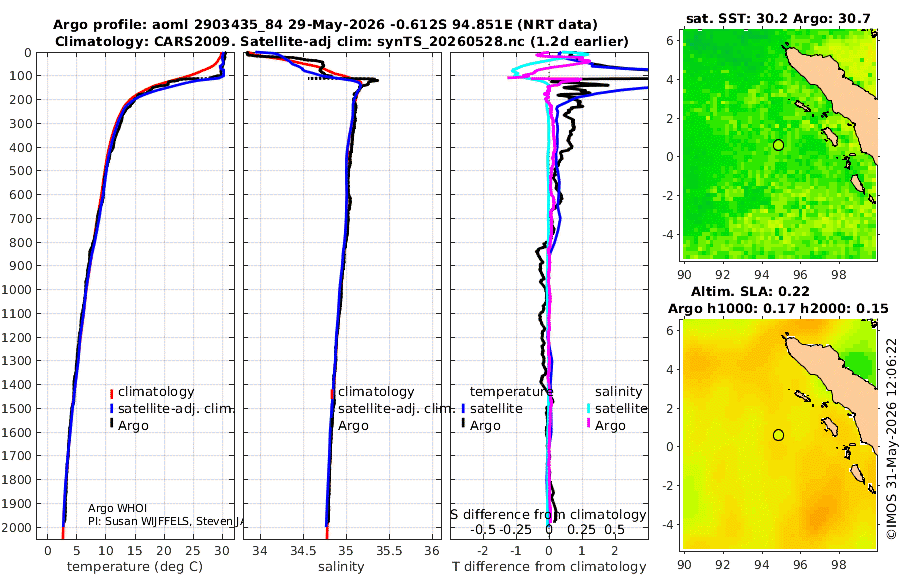Click blue temperature satellite marker in difference legend
The height and width of the screenshot is (580, 900).
pos(463,409)
